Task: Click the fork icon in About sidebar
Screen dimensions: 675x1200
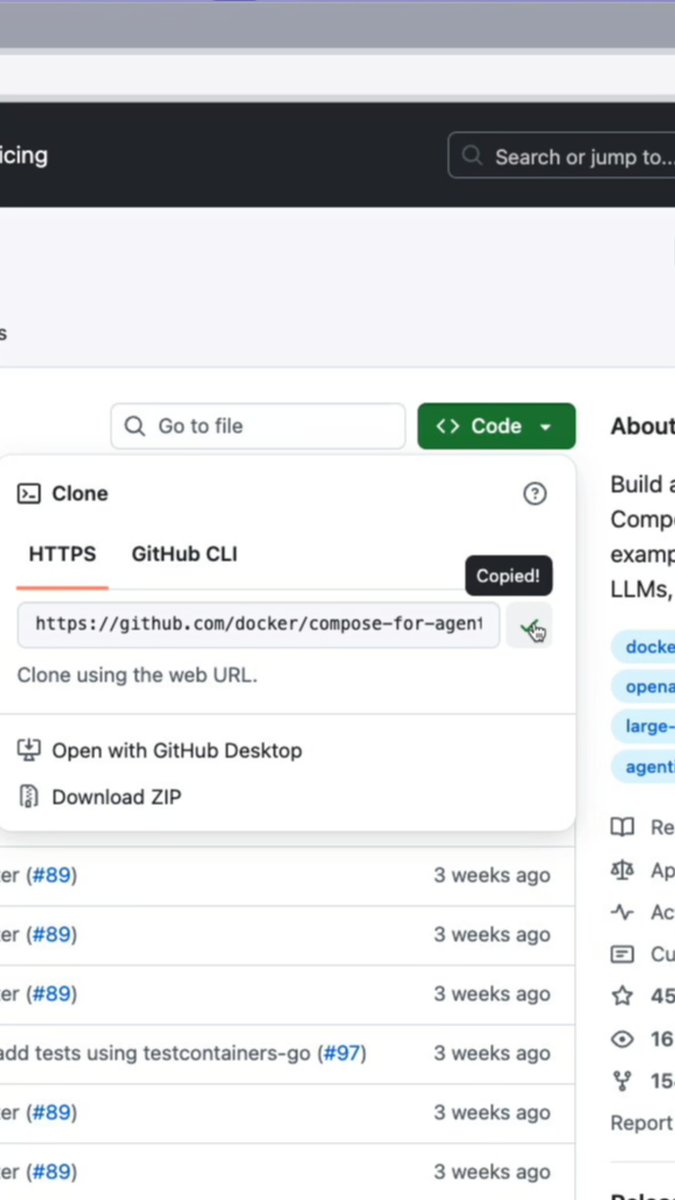Action: pyautogui.click(x=623, y=1081)
